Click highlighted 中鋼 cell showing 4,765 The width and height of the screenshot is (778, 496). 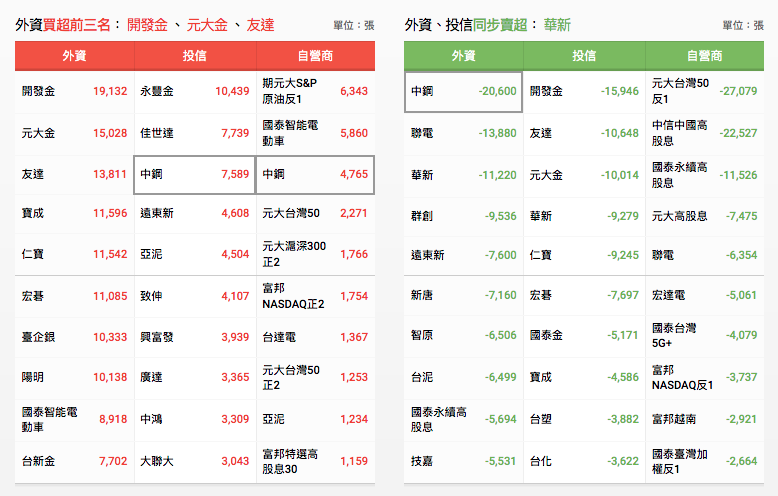315,175
